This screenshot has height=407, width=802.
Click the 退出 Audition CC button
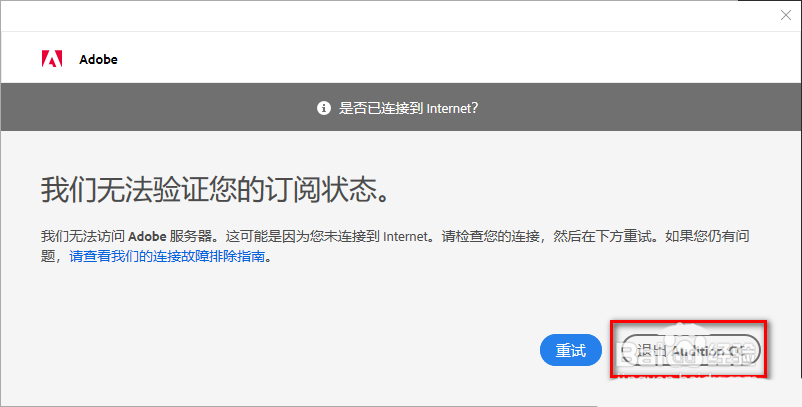click(690, 350)
